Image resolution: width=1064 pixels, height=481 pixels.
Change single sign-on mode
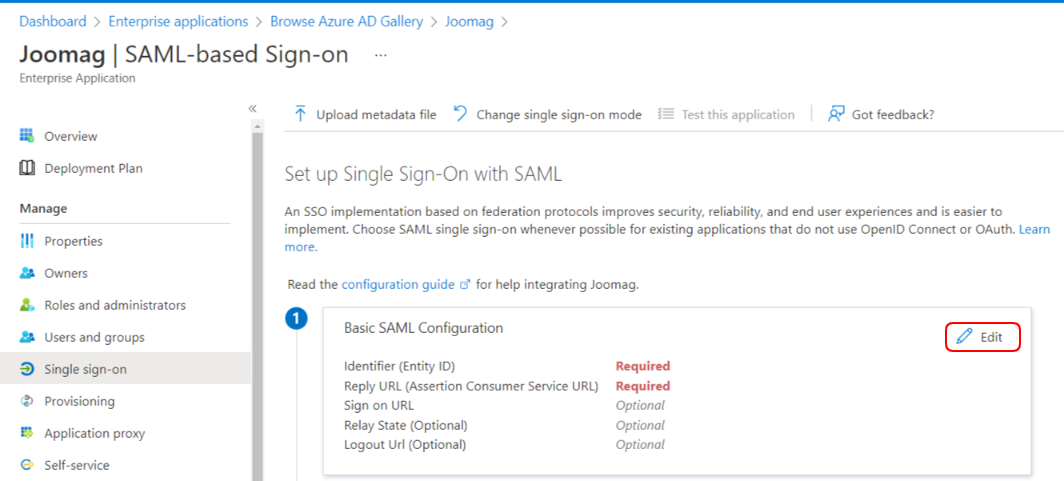(548, 115)
